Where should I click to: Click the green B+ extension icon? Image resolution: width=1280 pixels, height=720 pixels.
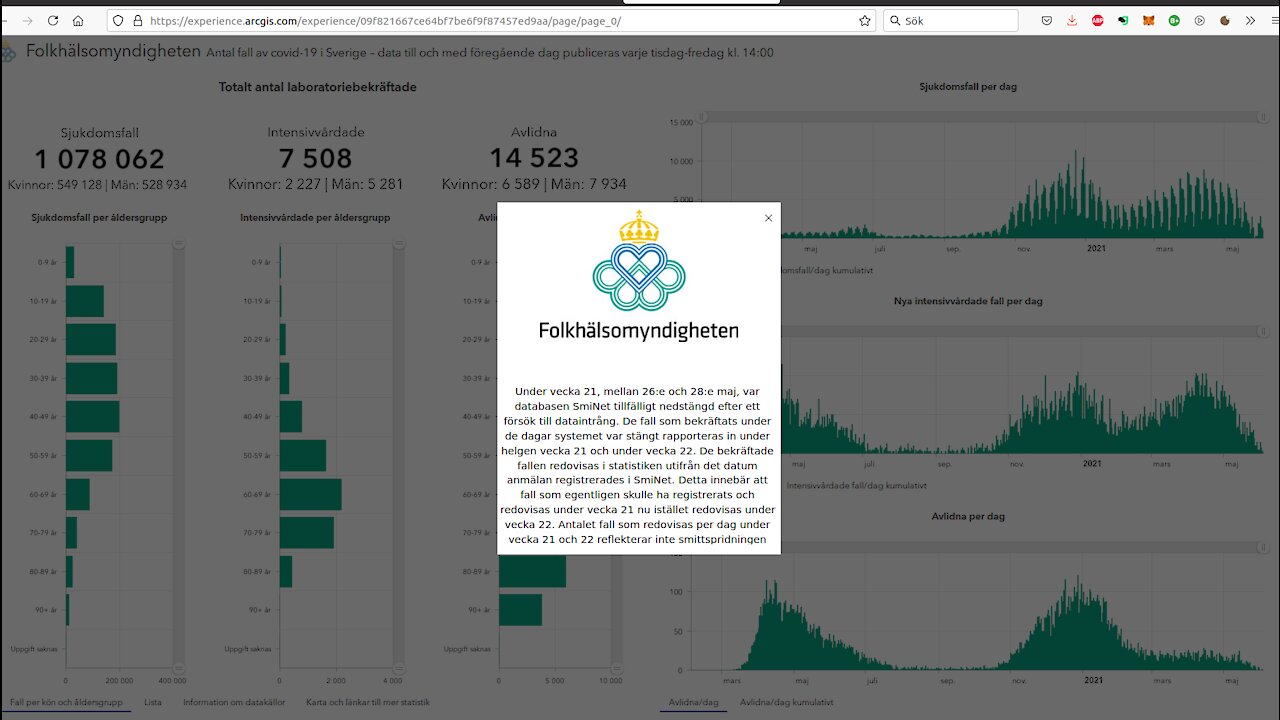(x=1174, y=20)
